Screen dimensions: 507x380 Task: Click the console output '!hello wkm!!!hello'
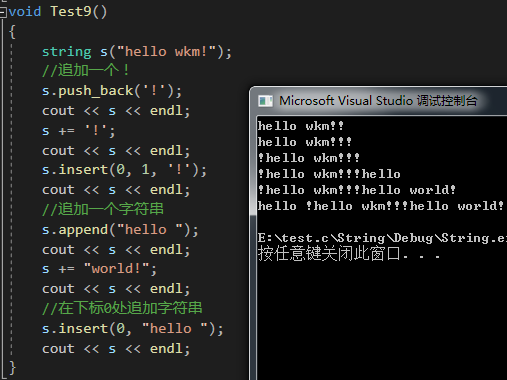coord(329,174)
